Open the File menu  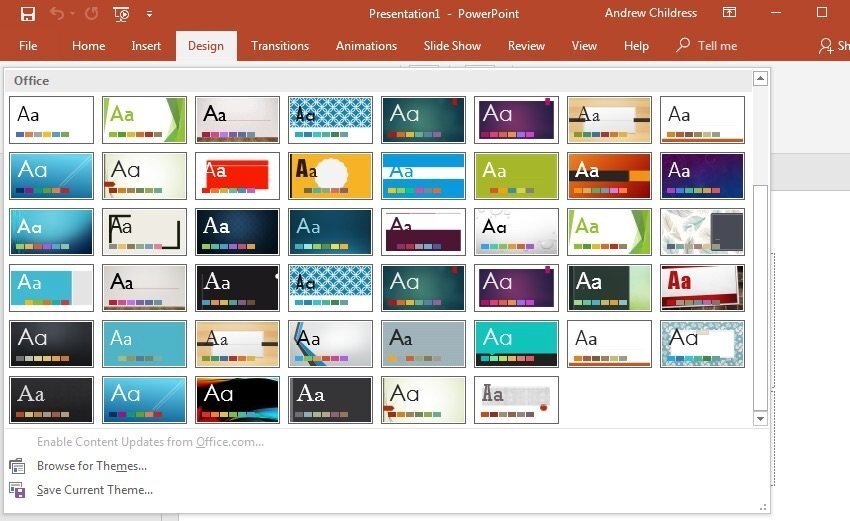pyautogui.click(x=28, y=46)
